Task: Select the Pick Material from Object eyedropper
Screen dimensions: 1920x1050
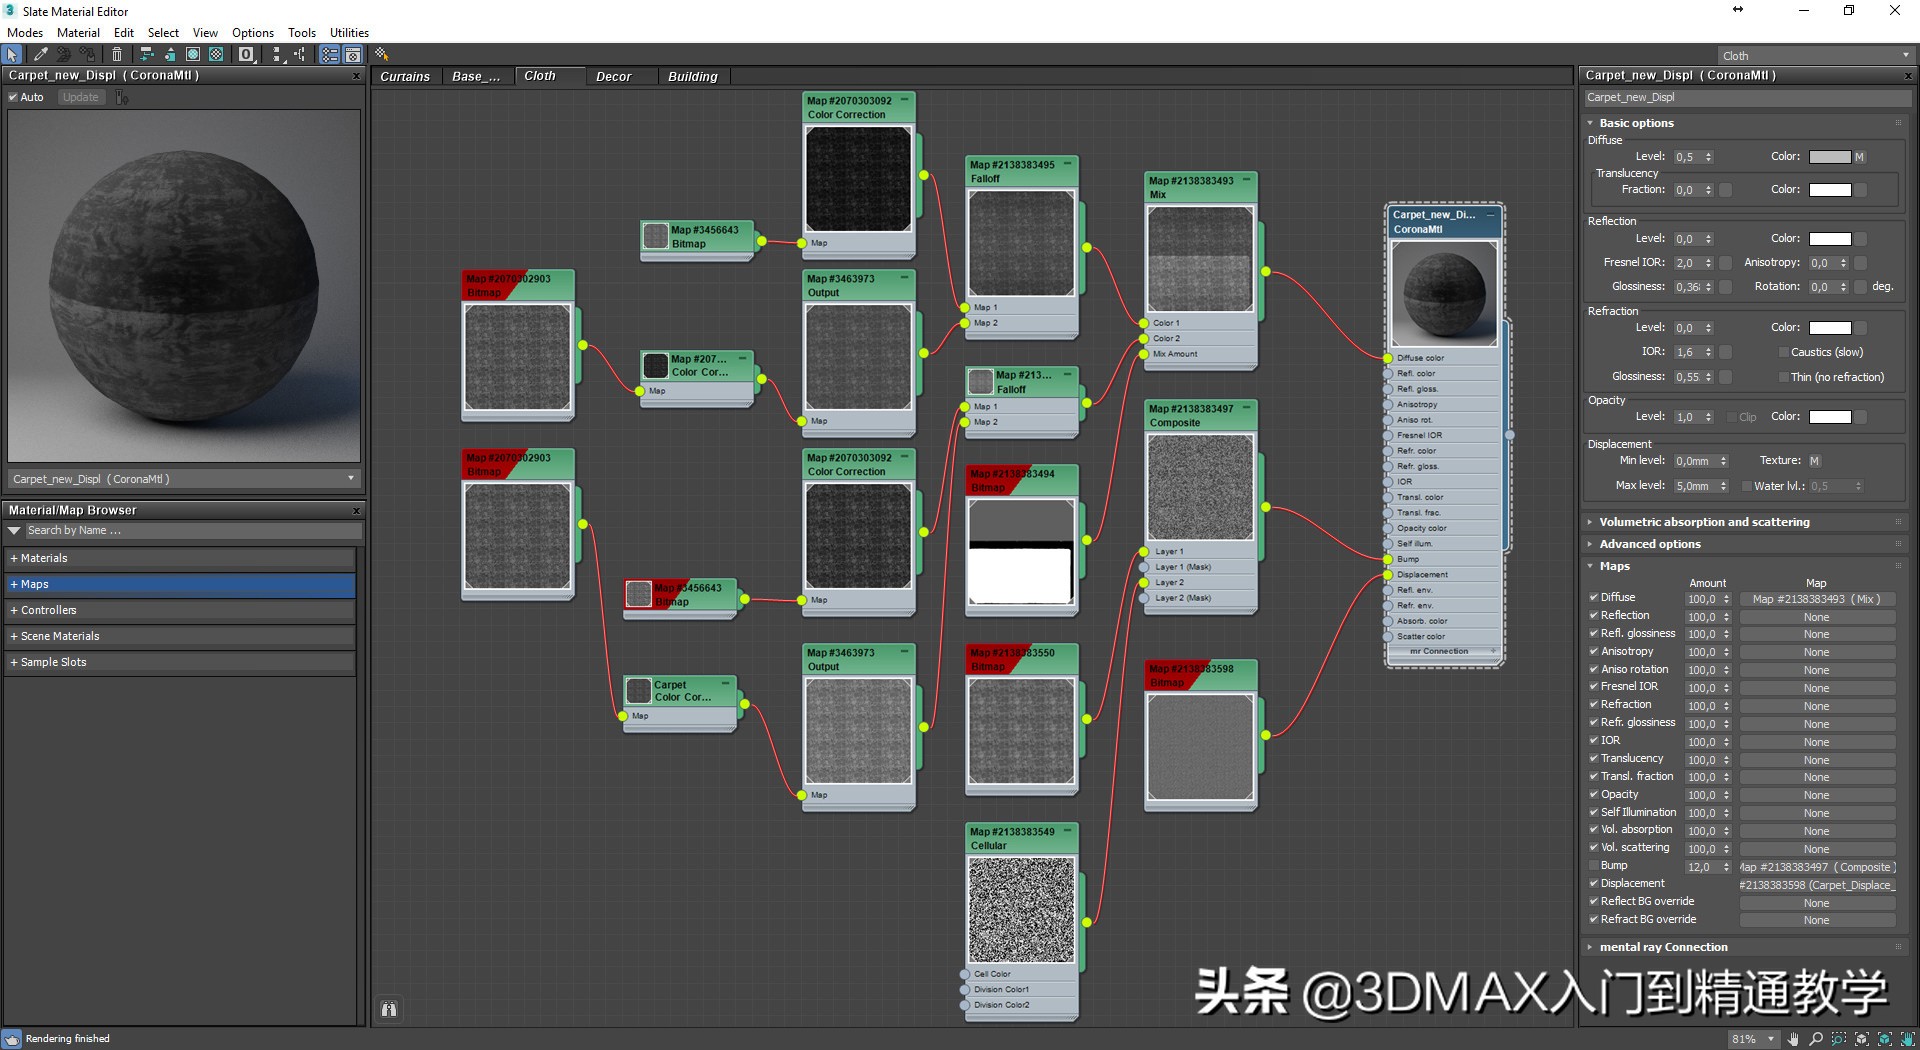Action: [x=41, y=55]
